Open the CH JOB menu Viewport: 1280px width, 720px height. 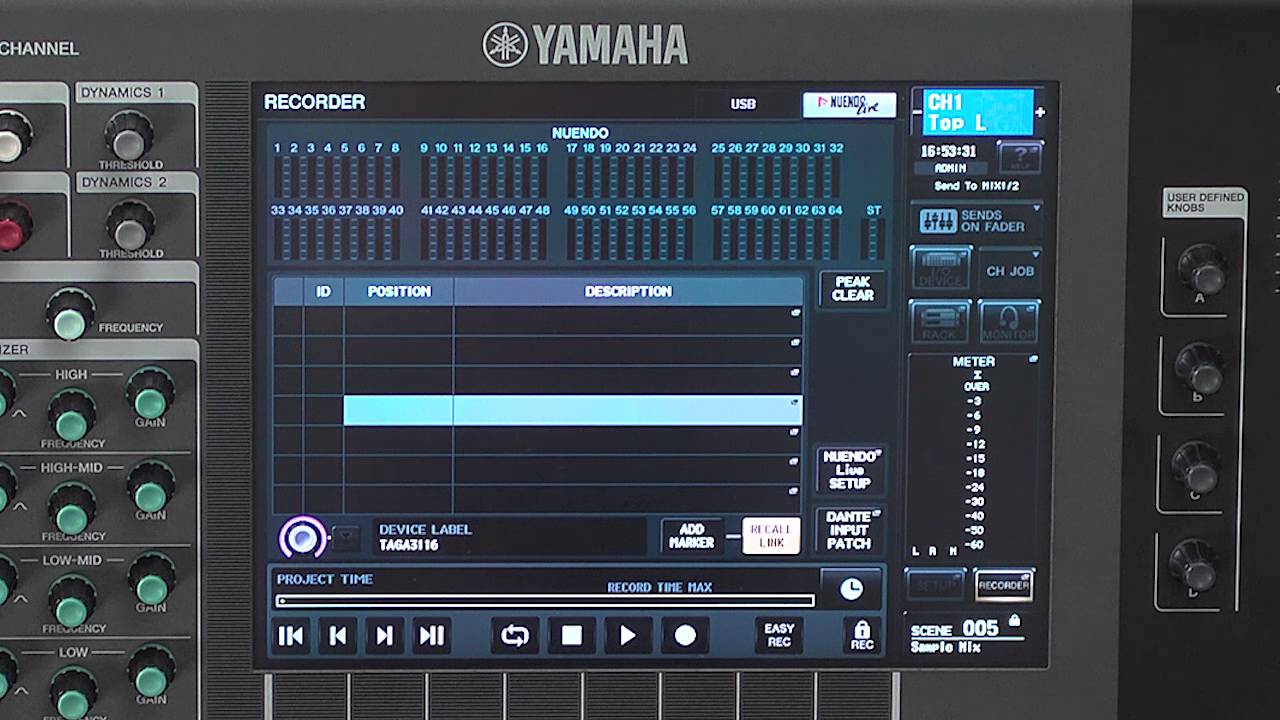(1010, 270)
